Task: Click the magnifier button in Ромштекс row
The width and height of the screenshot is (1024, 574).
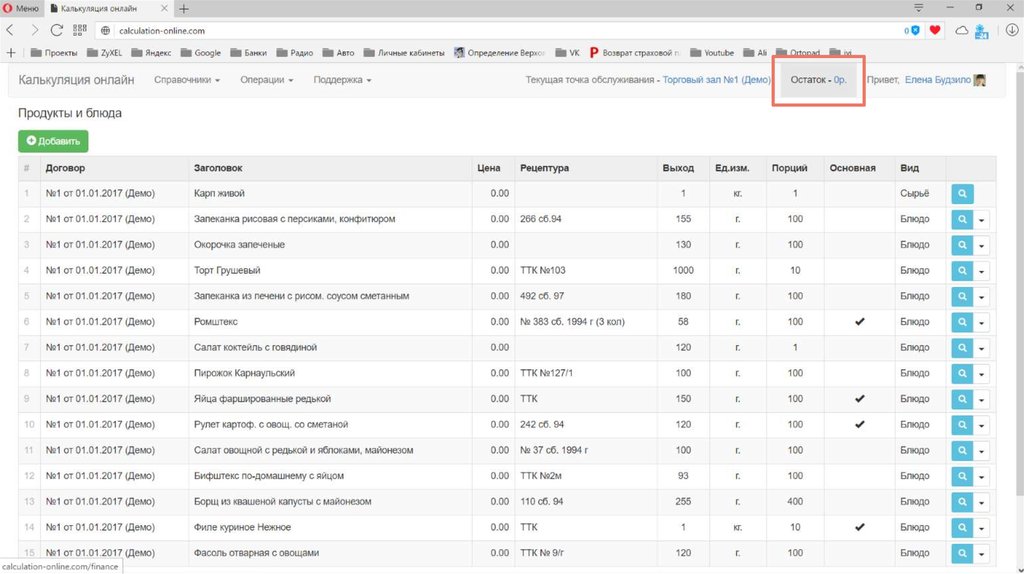Action: tap(961, 322)
